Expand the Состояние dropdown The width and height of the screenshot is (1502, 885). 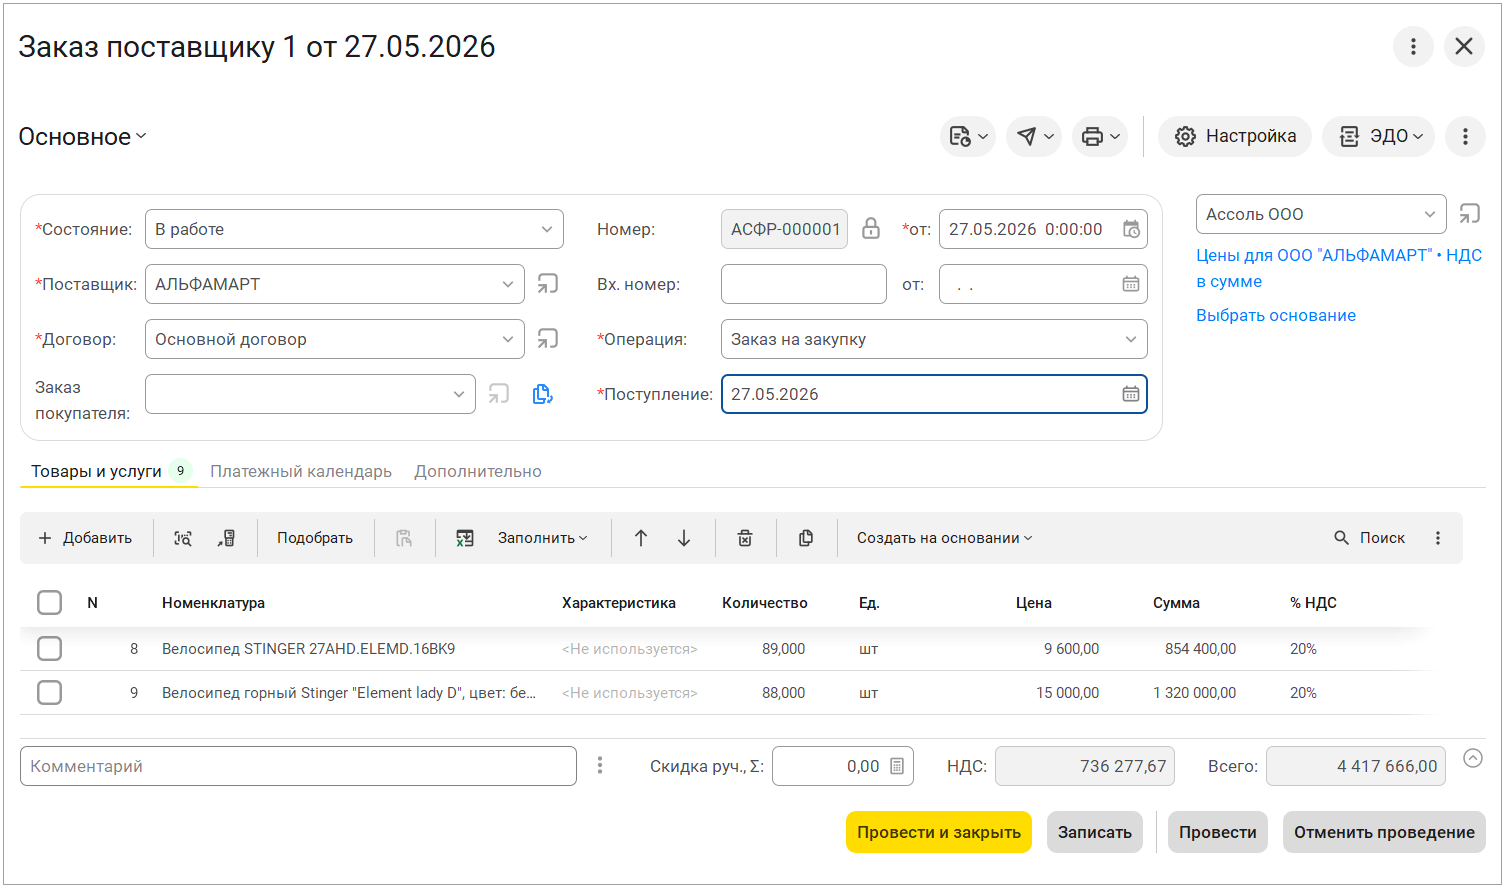pos(546,229)
